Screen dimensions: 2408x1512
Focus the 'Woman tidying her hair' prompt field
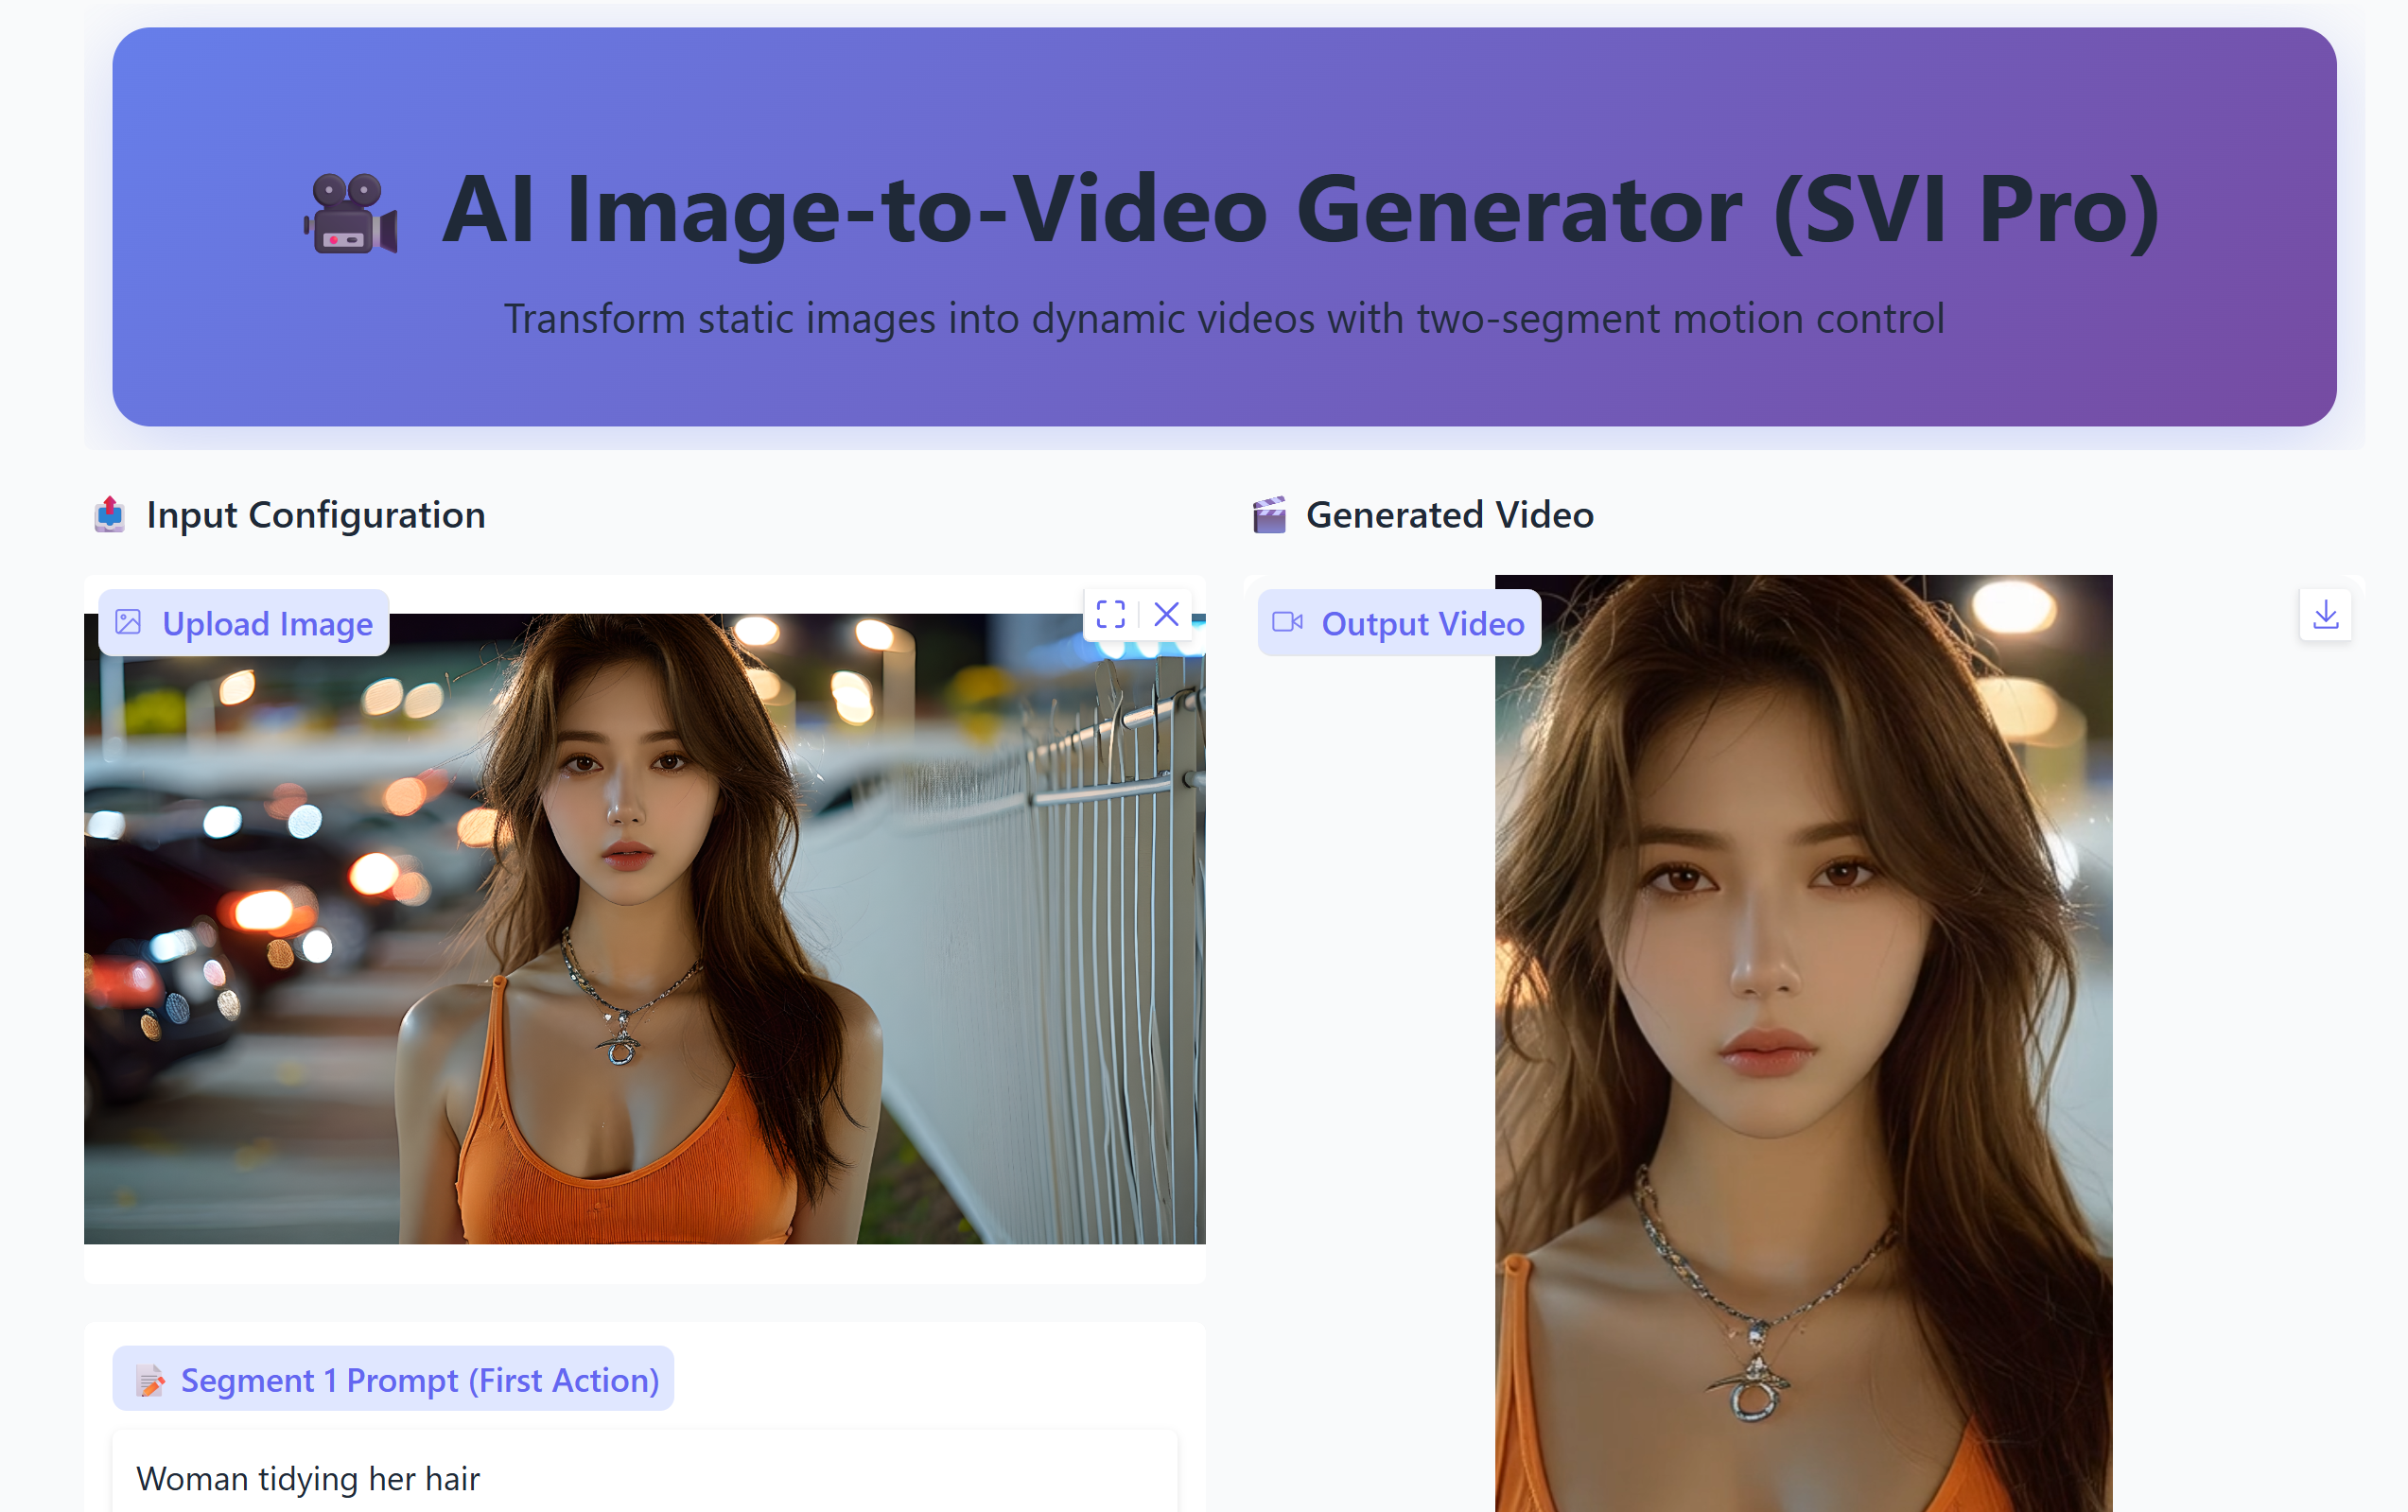[644, 1478]
